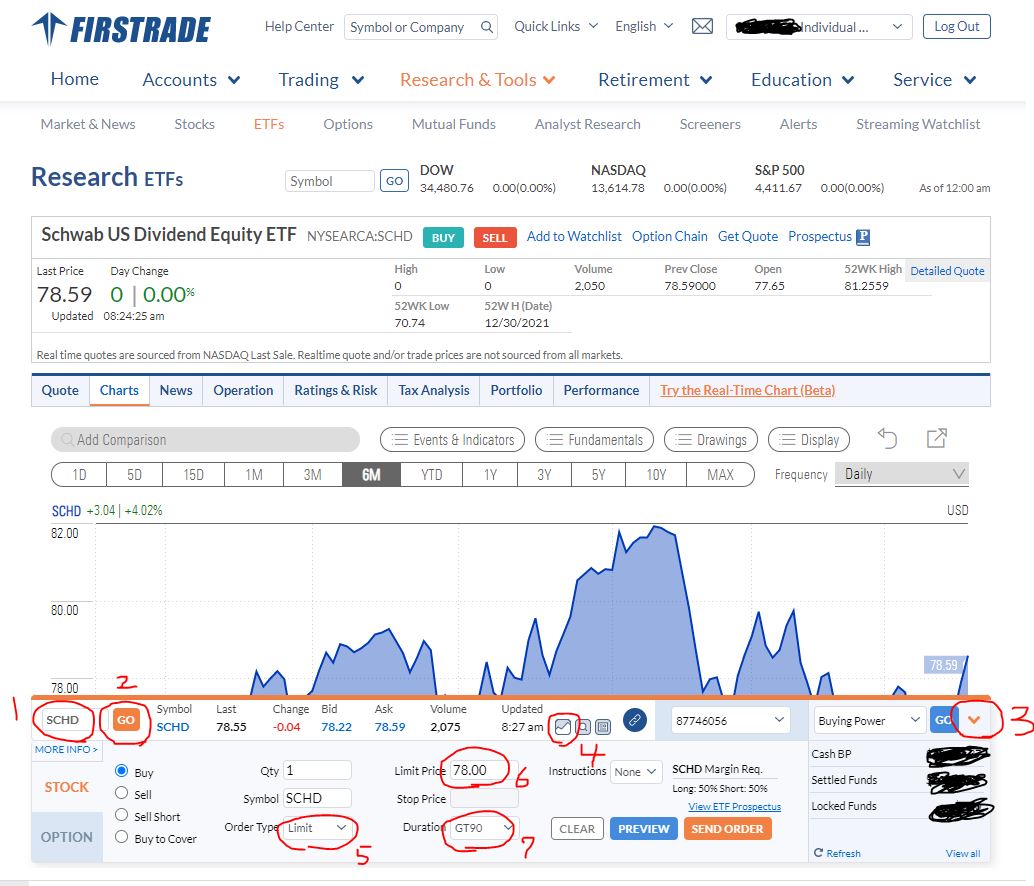Open the Order Type Limit dropdown
The width and height of the screenshot is (1034, 886).
tap(317, 828)
